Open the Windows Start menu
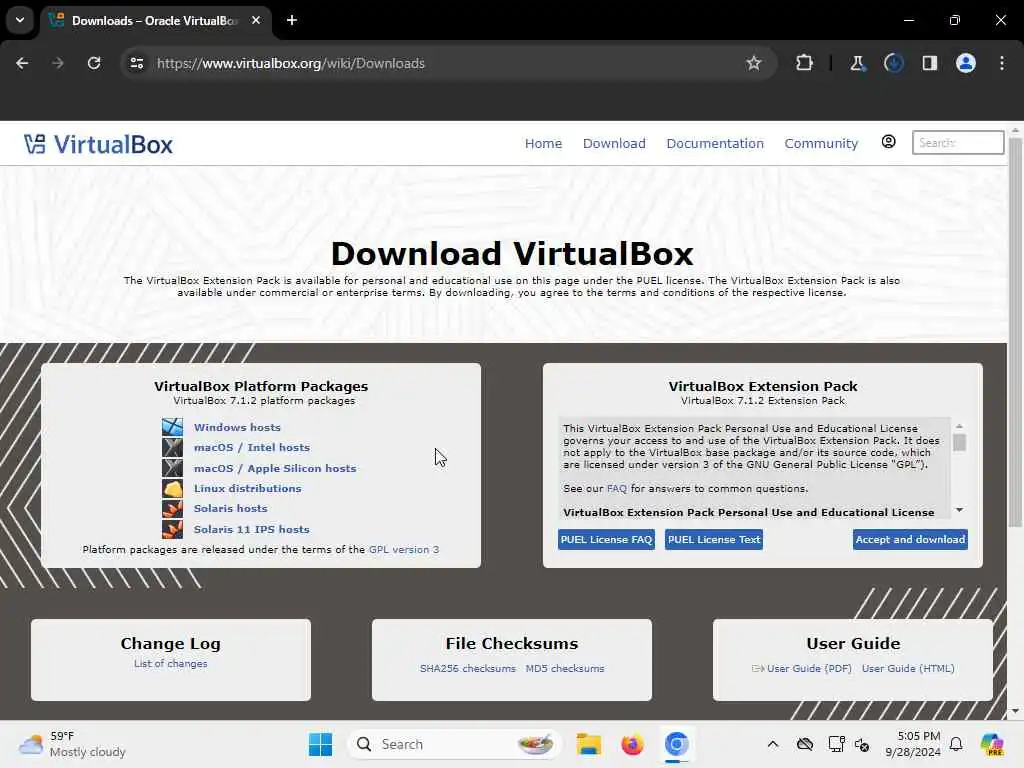The width and height of the screenshot is (1024, 768). [320, 744]
